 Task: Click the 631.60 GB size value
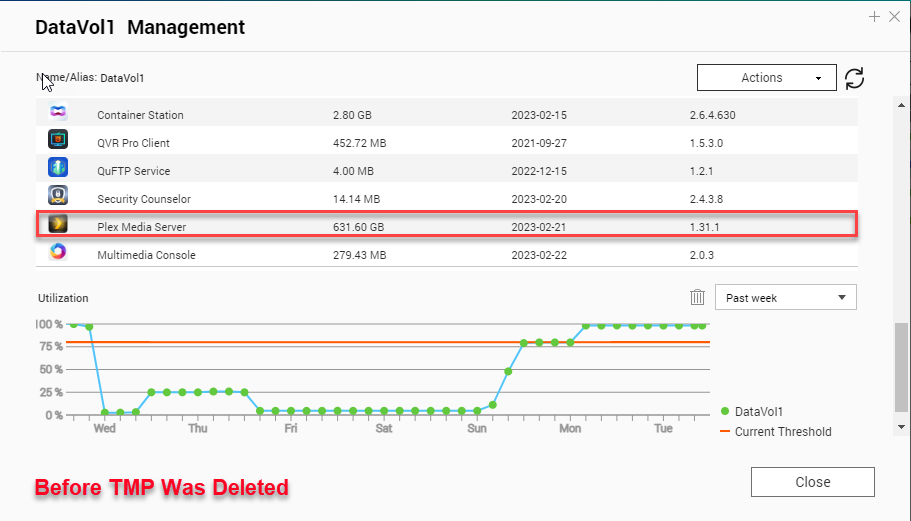click(358, 227)
